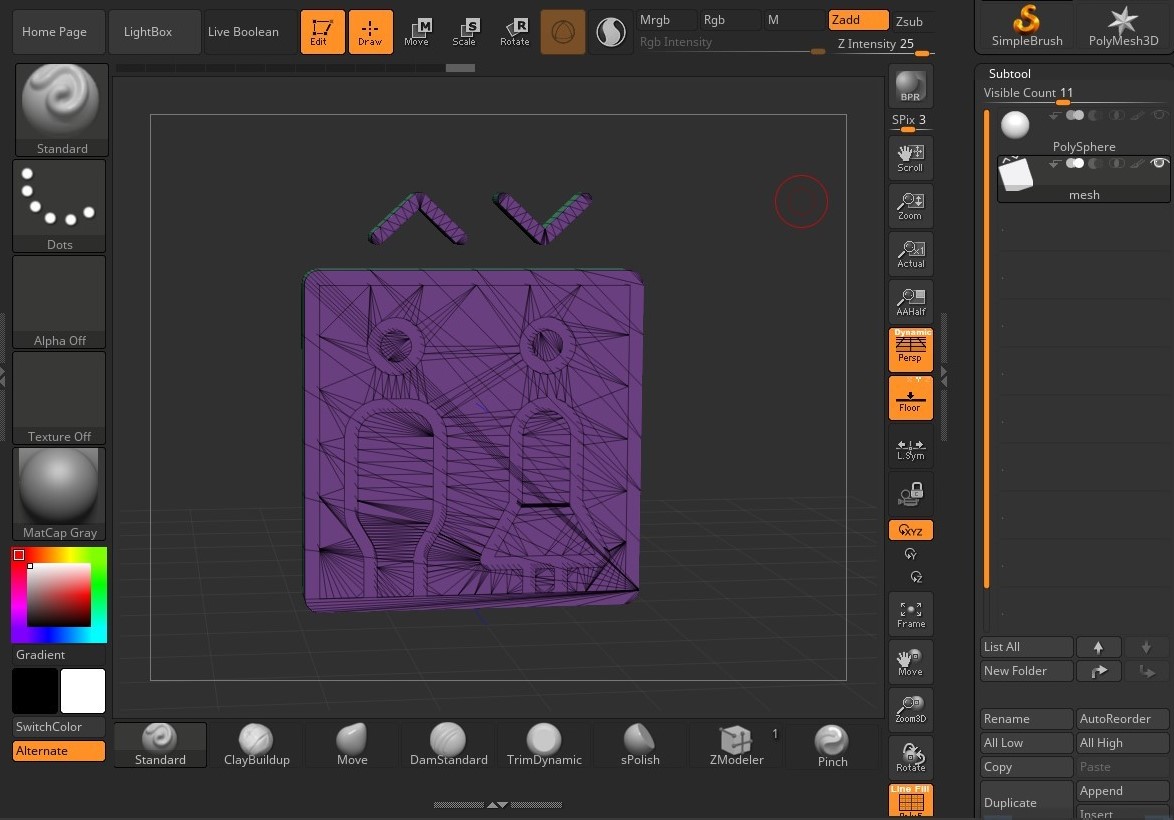Click the Z Intensity slider
Screen dimensions: 1174x820
click(883, 45)
